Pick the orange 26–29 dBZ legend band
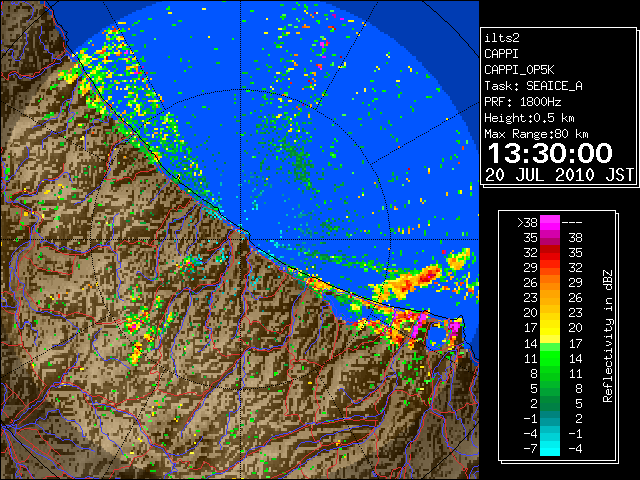 550,283
